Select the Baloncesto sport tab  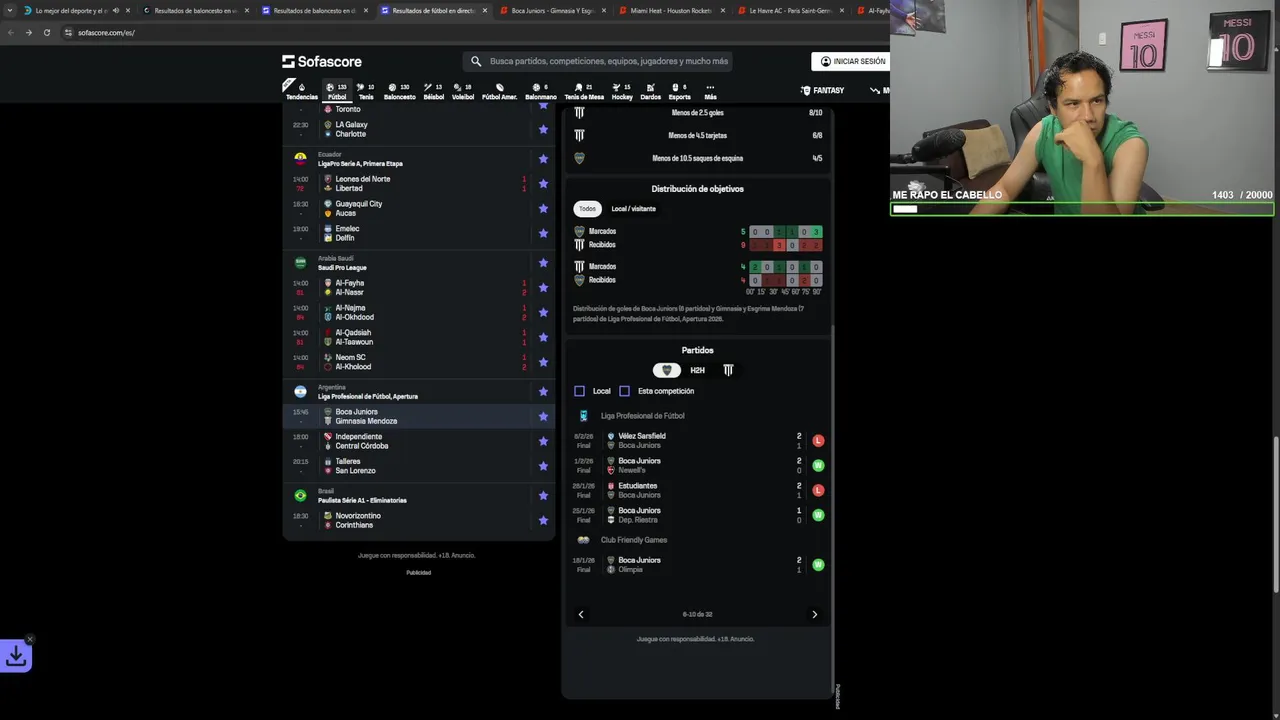click(399, 91)
